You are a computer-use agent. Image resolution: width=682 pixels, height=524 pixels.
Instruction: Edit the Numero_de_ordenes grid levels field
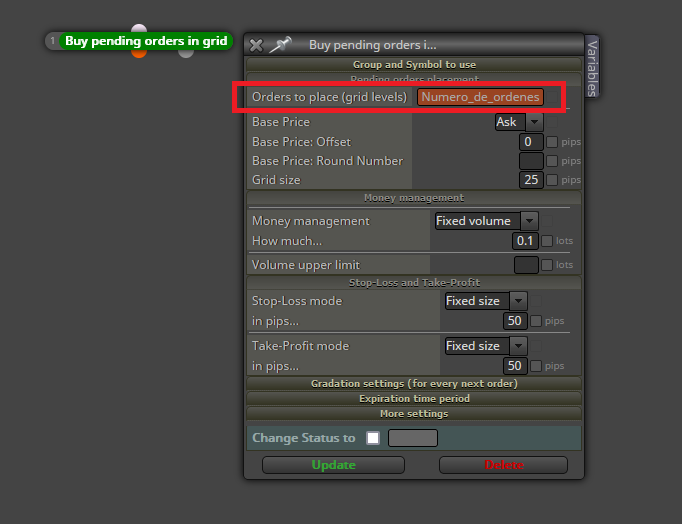click(480, 97)
